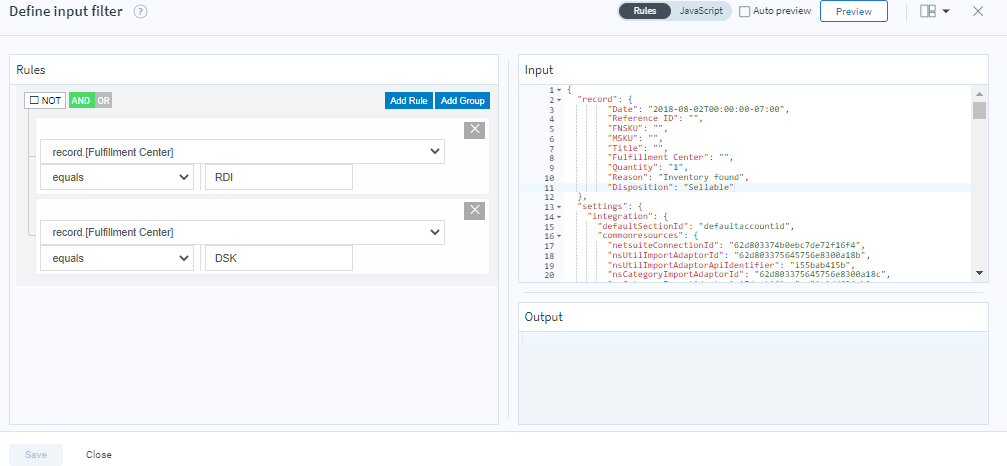The width and height of the screenshot is (1007, 466).
Task: Click the "Disposition": "Sellable" line
Action: pyautogui.click(x=670, y=187)
